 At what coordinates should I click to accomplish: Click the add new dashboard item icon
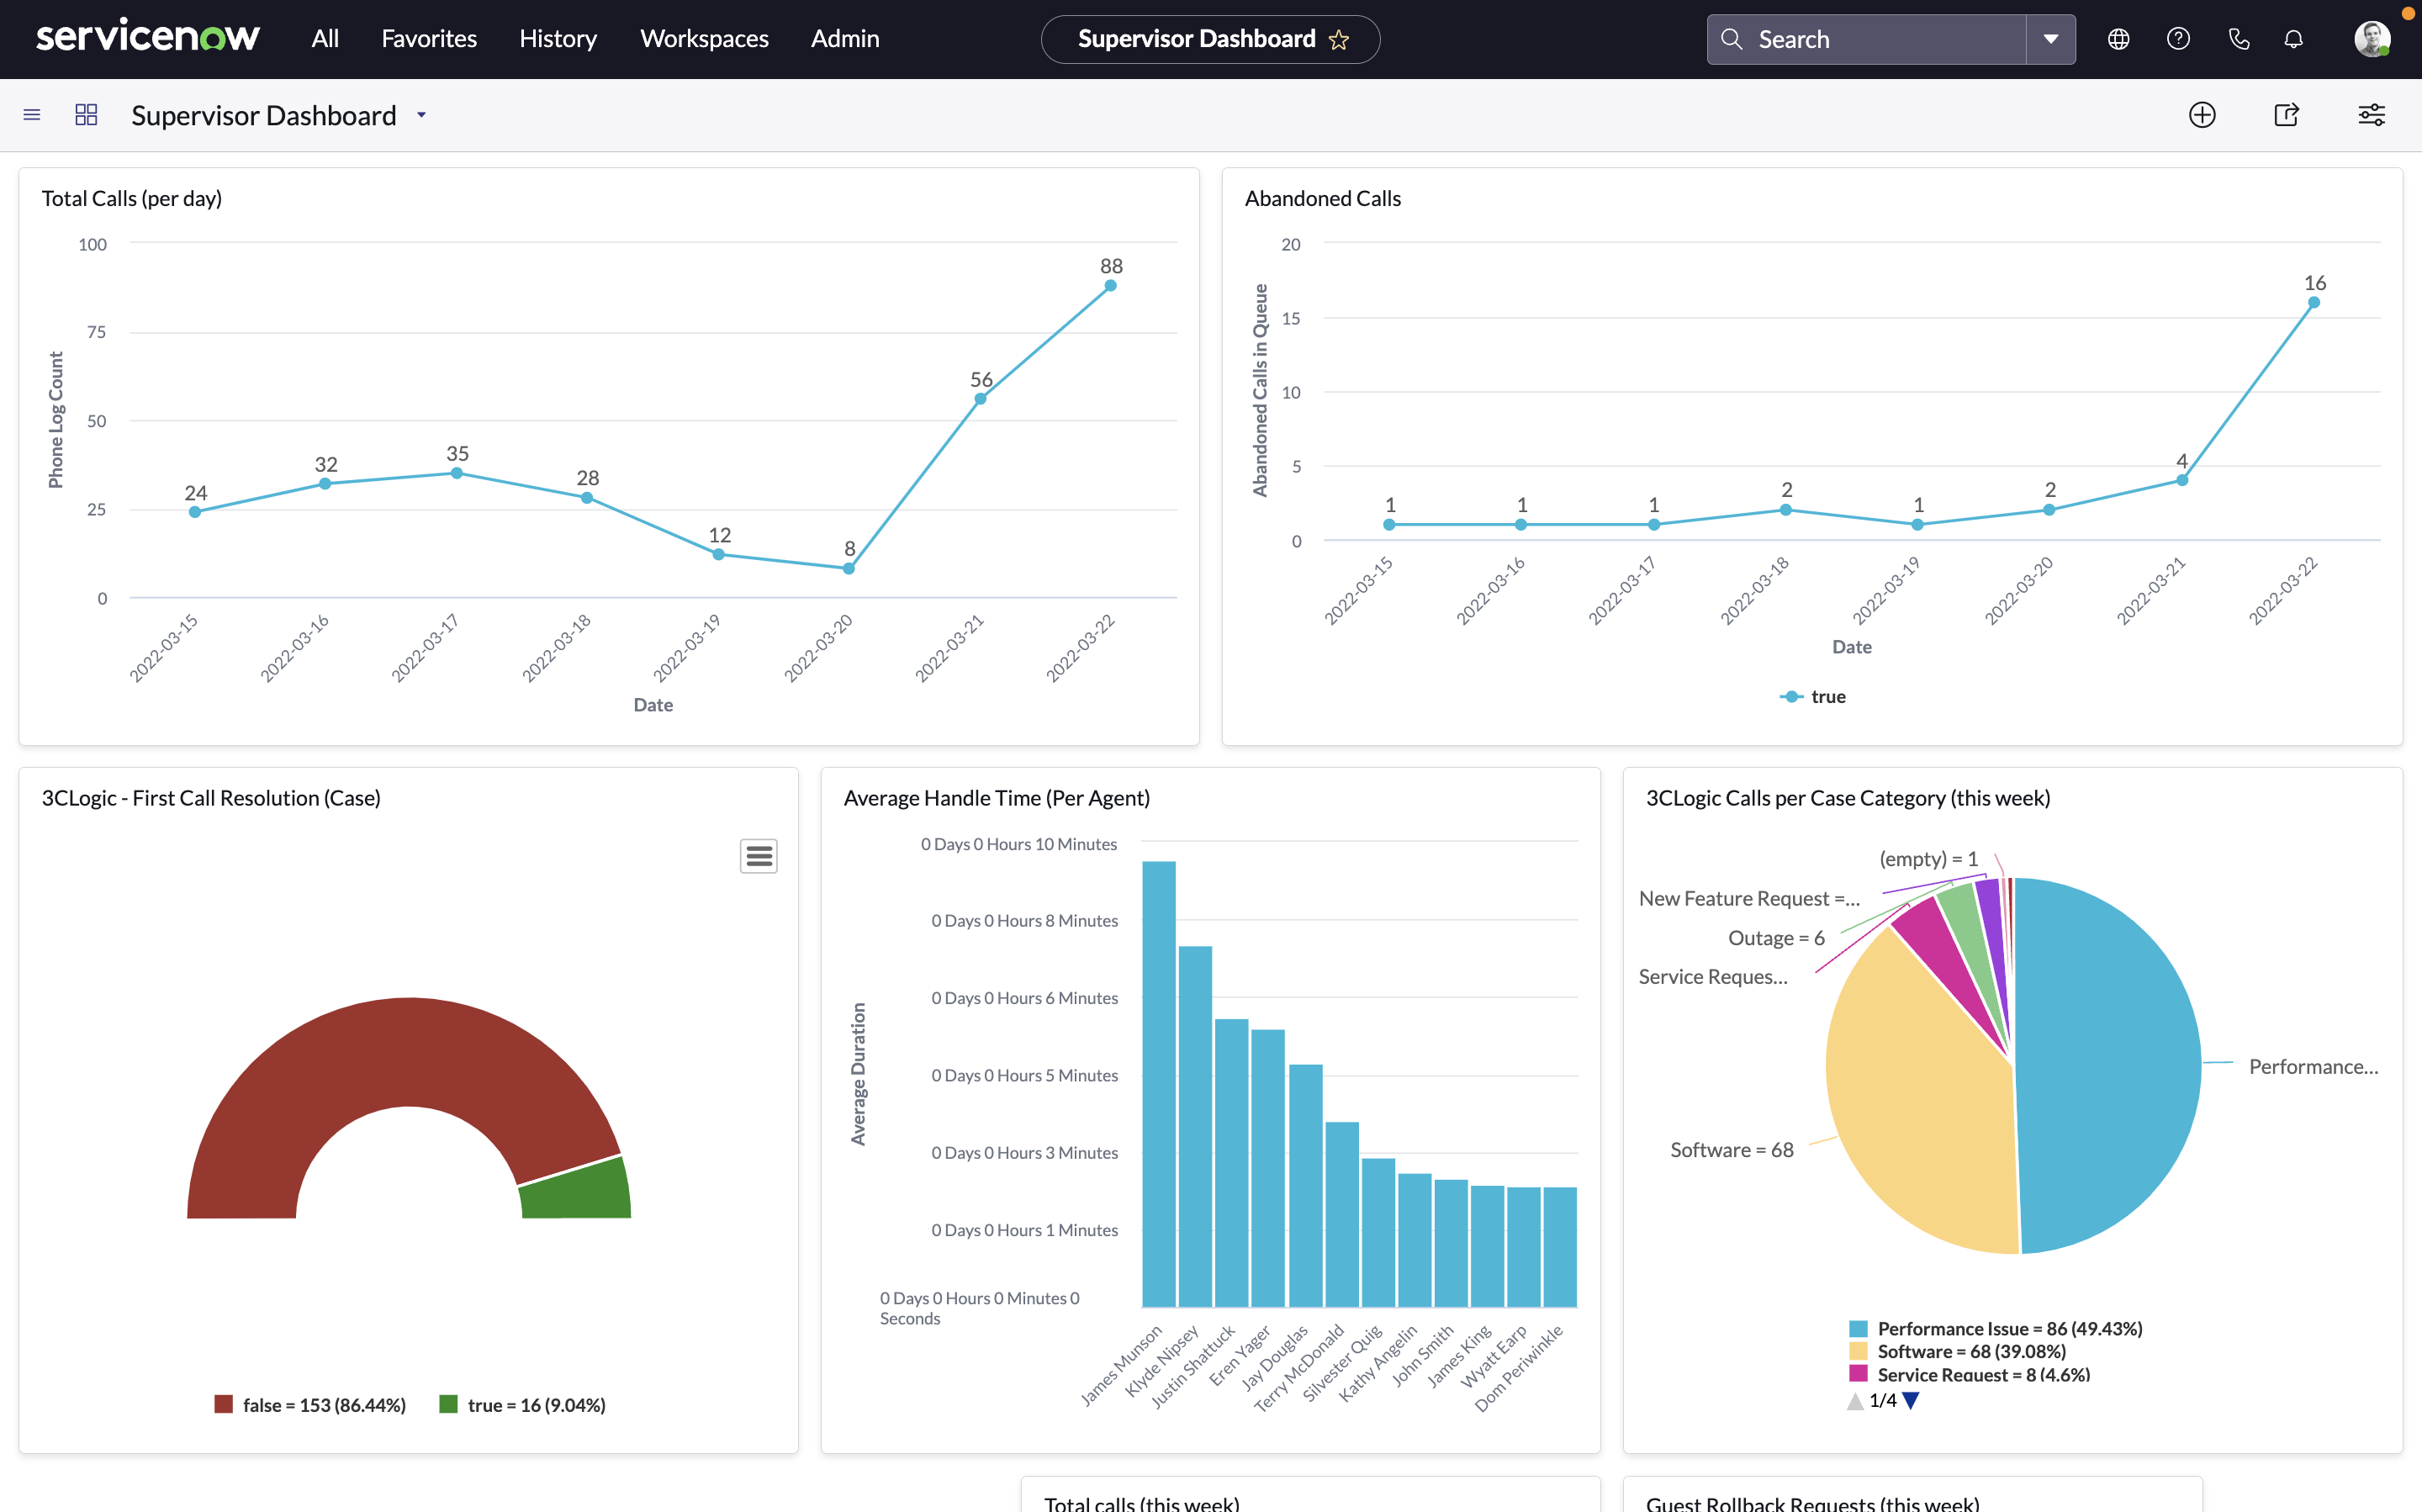click(x=2201, y=115)
